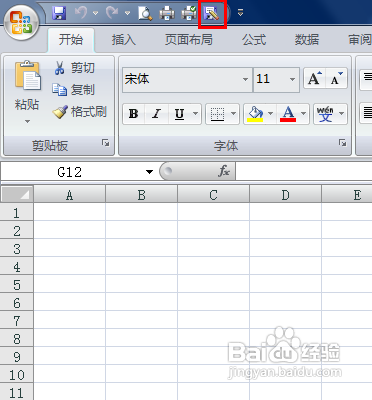The width and height of the screenshot is (372, 400).
Task: Select row 1 header
Action: 17,212
